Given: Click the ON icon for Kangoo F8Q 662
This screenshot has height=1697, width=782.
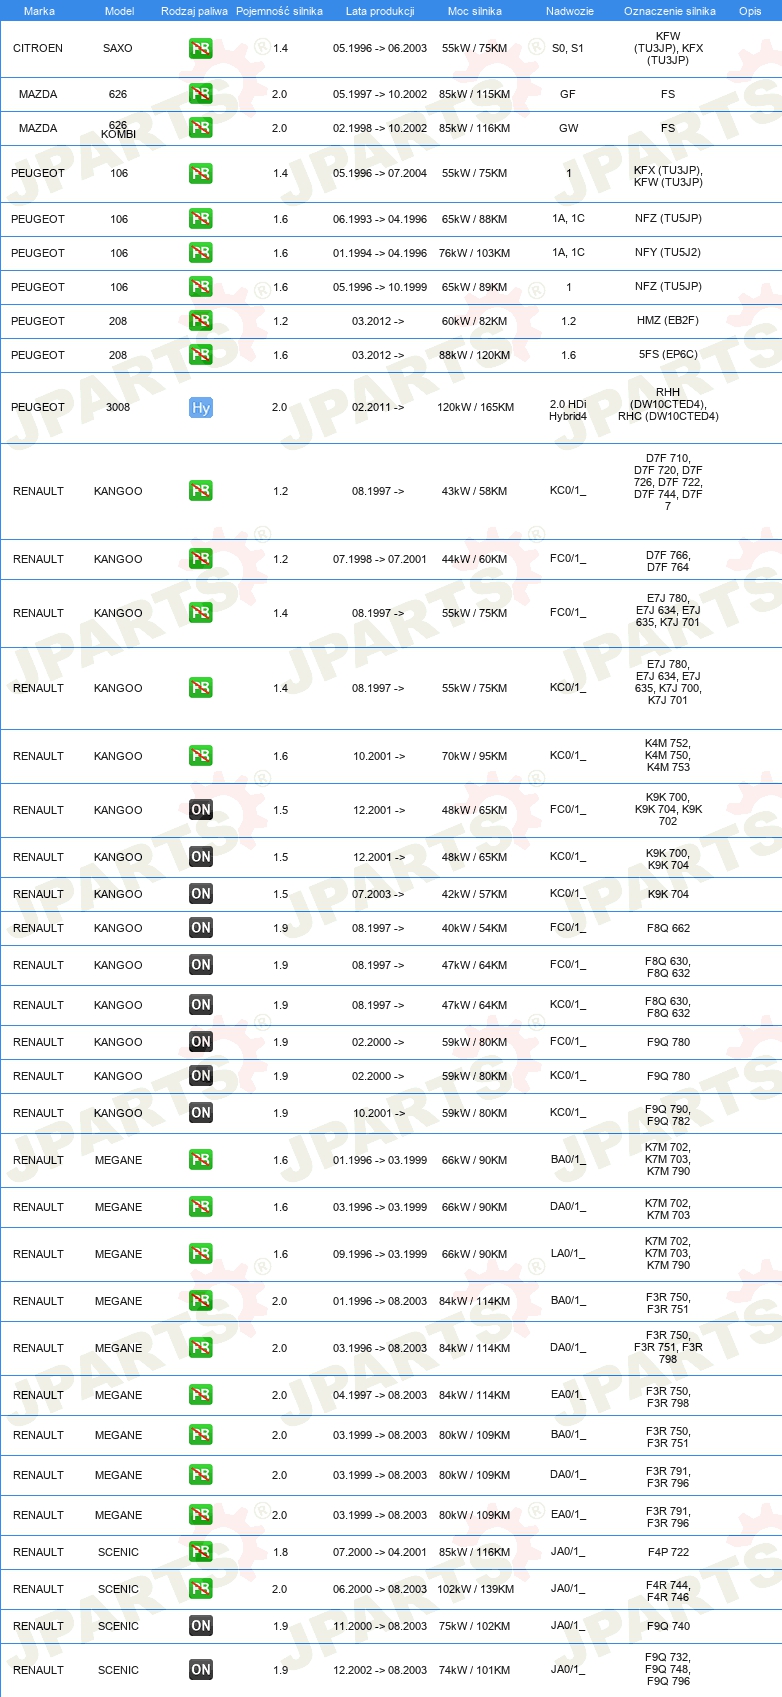Looking at the screenshot, I should [200, 928].
